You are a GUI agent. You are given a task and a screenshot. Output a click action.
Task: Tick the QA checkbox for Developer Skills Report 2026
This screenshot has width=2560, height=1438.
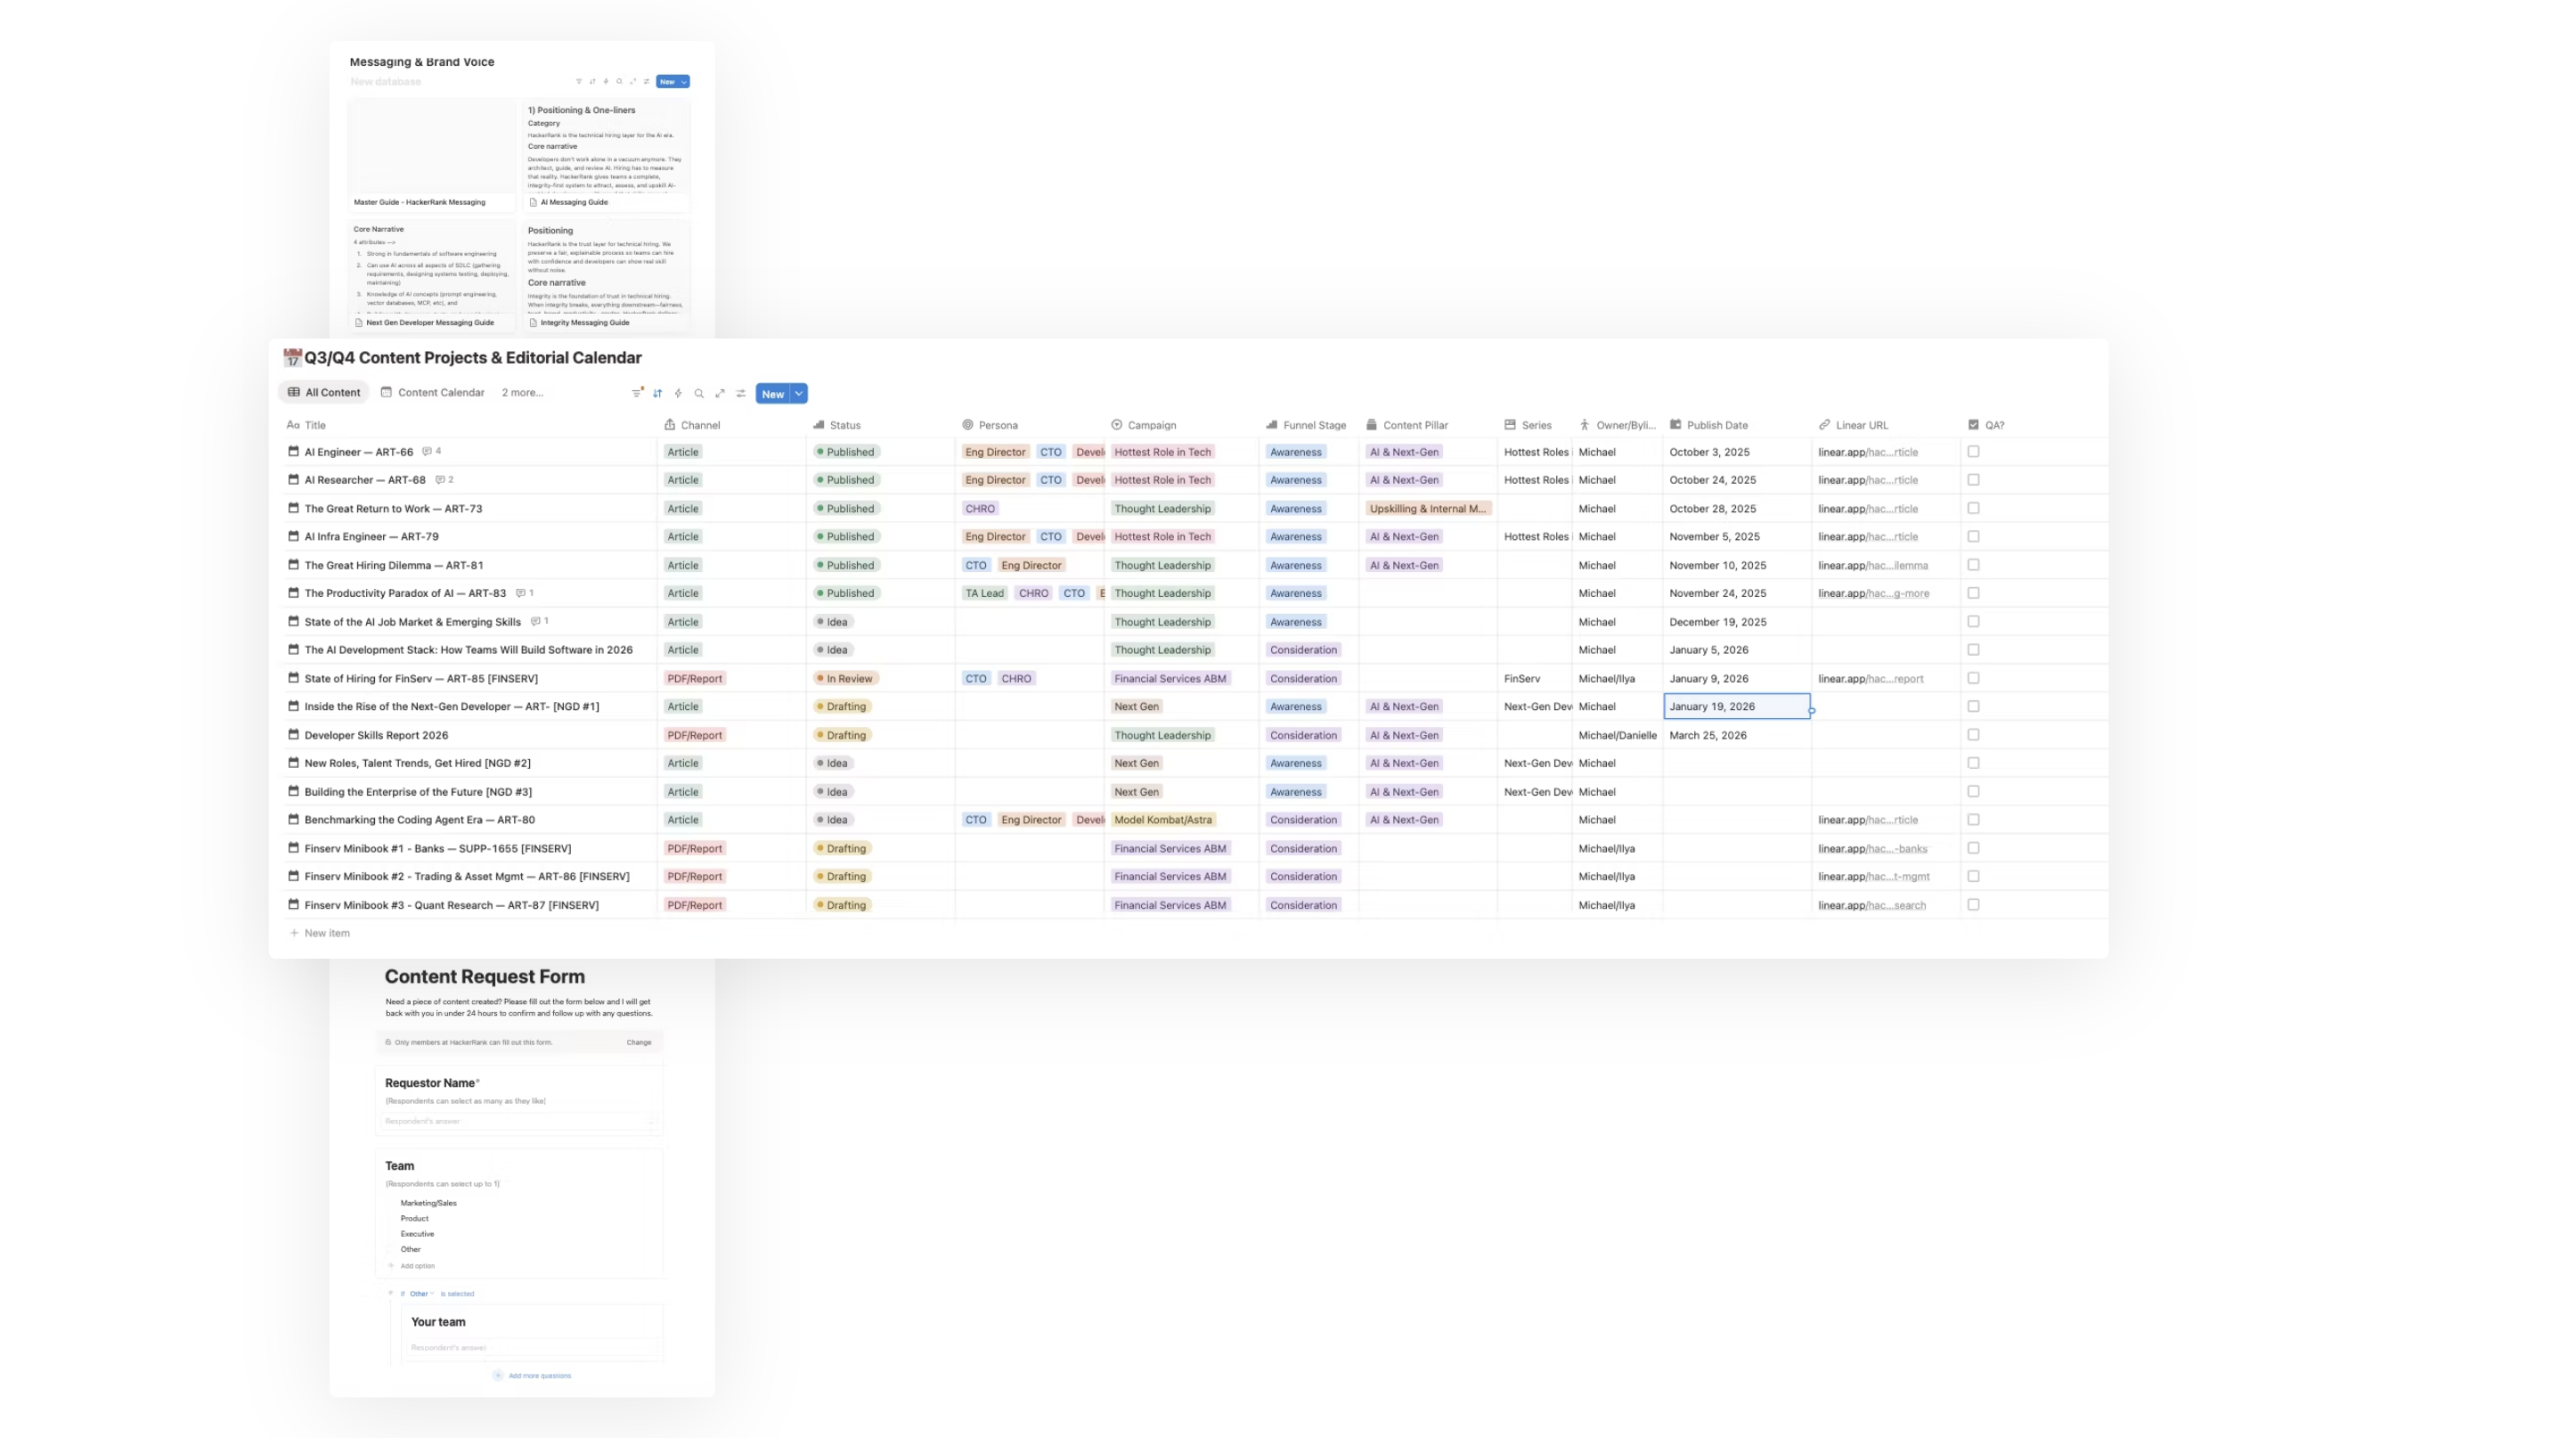pyautogui.click(x=1972, y=734)
